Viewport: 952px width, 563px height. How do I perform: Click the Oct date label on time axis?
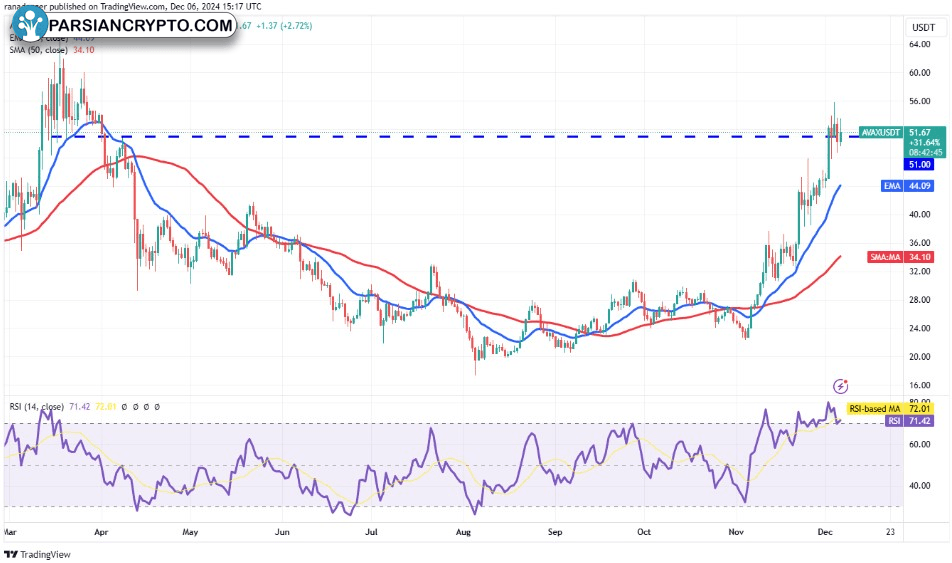[x=644, y=532]
